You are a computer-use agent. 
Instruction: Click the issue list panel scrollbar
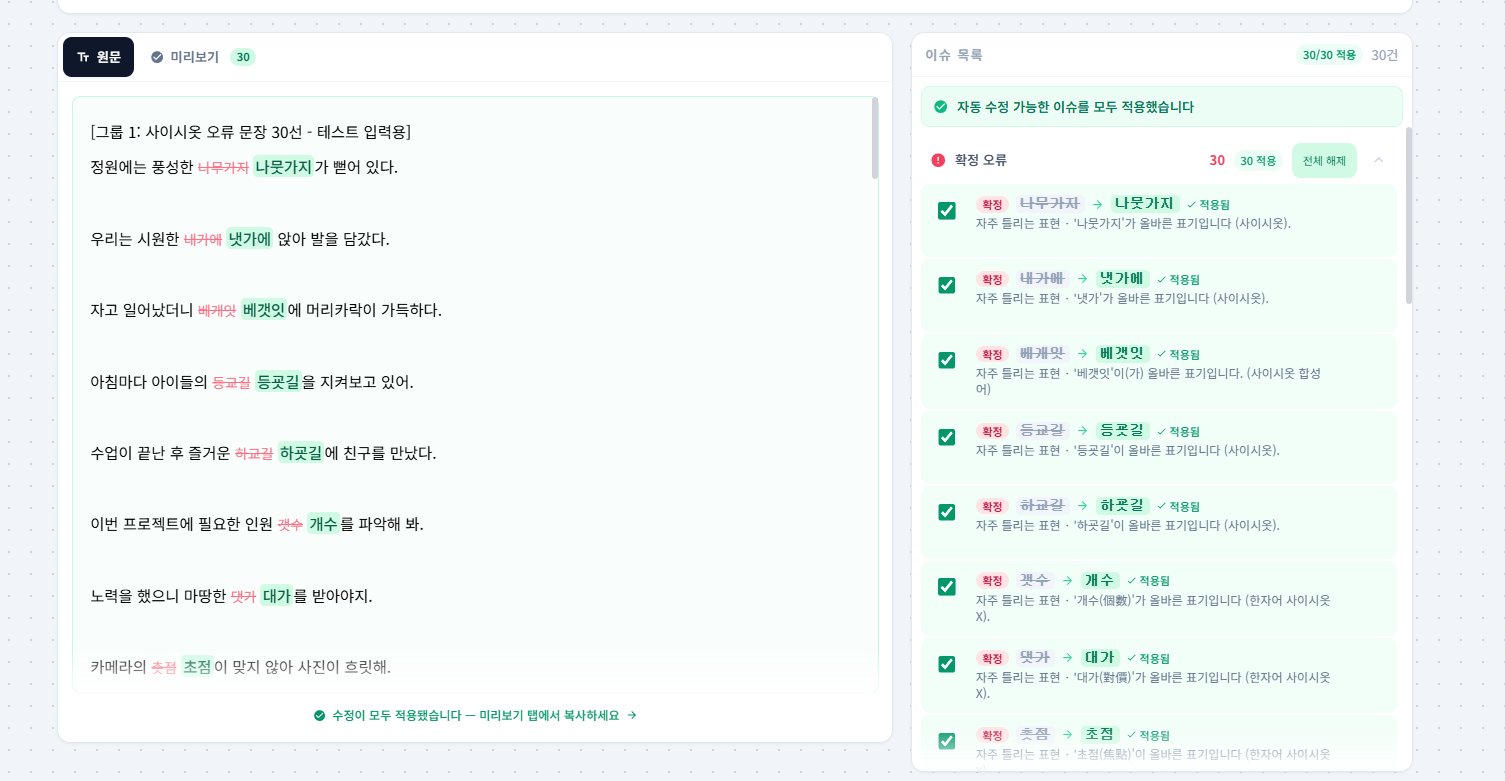(1409, 215)
